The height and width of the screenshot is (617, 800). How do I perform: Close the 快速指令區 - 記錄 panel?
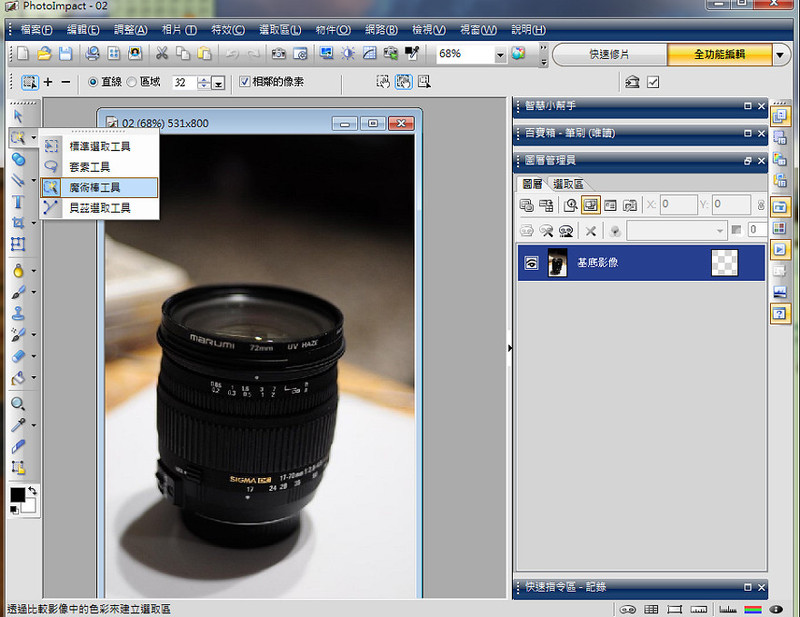tap(761, 587)
